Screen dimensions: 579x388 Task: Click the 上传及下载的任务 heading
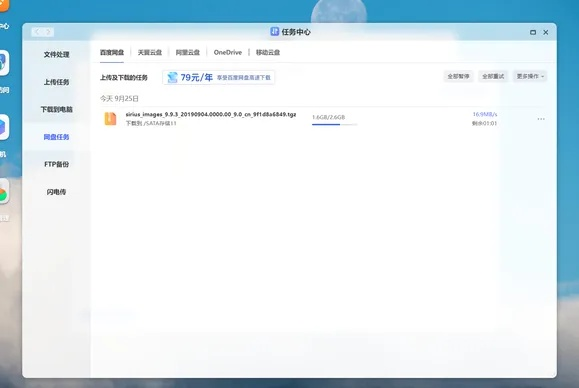(124, 78)
